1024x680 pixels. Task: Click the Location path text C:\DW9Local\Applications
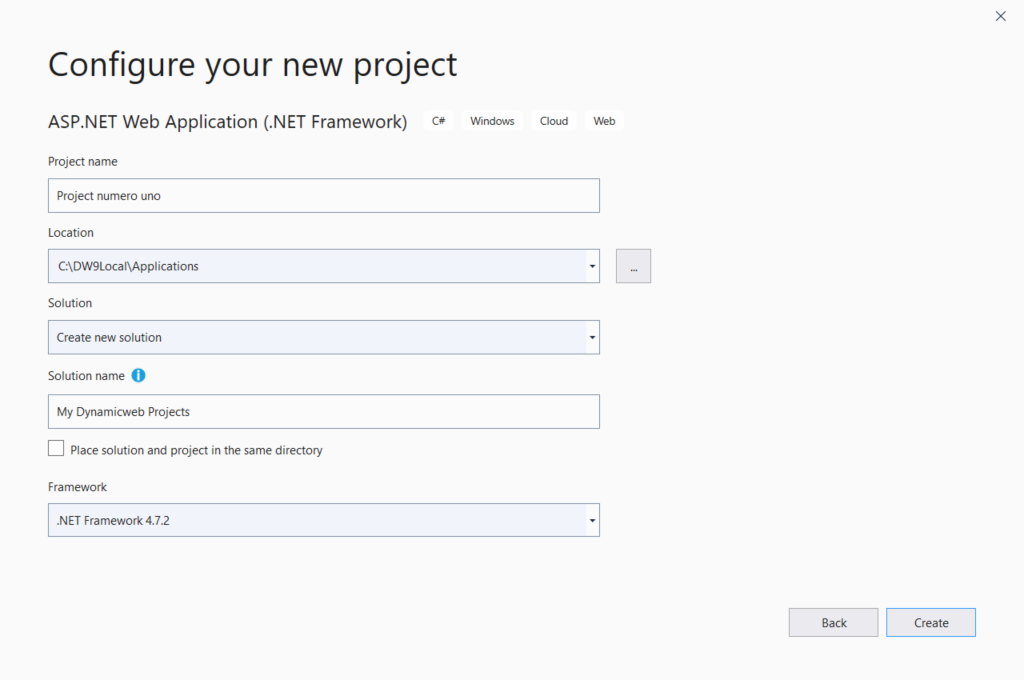point(128,266)
